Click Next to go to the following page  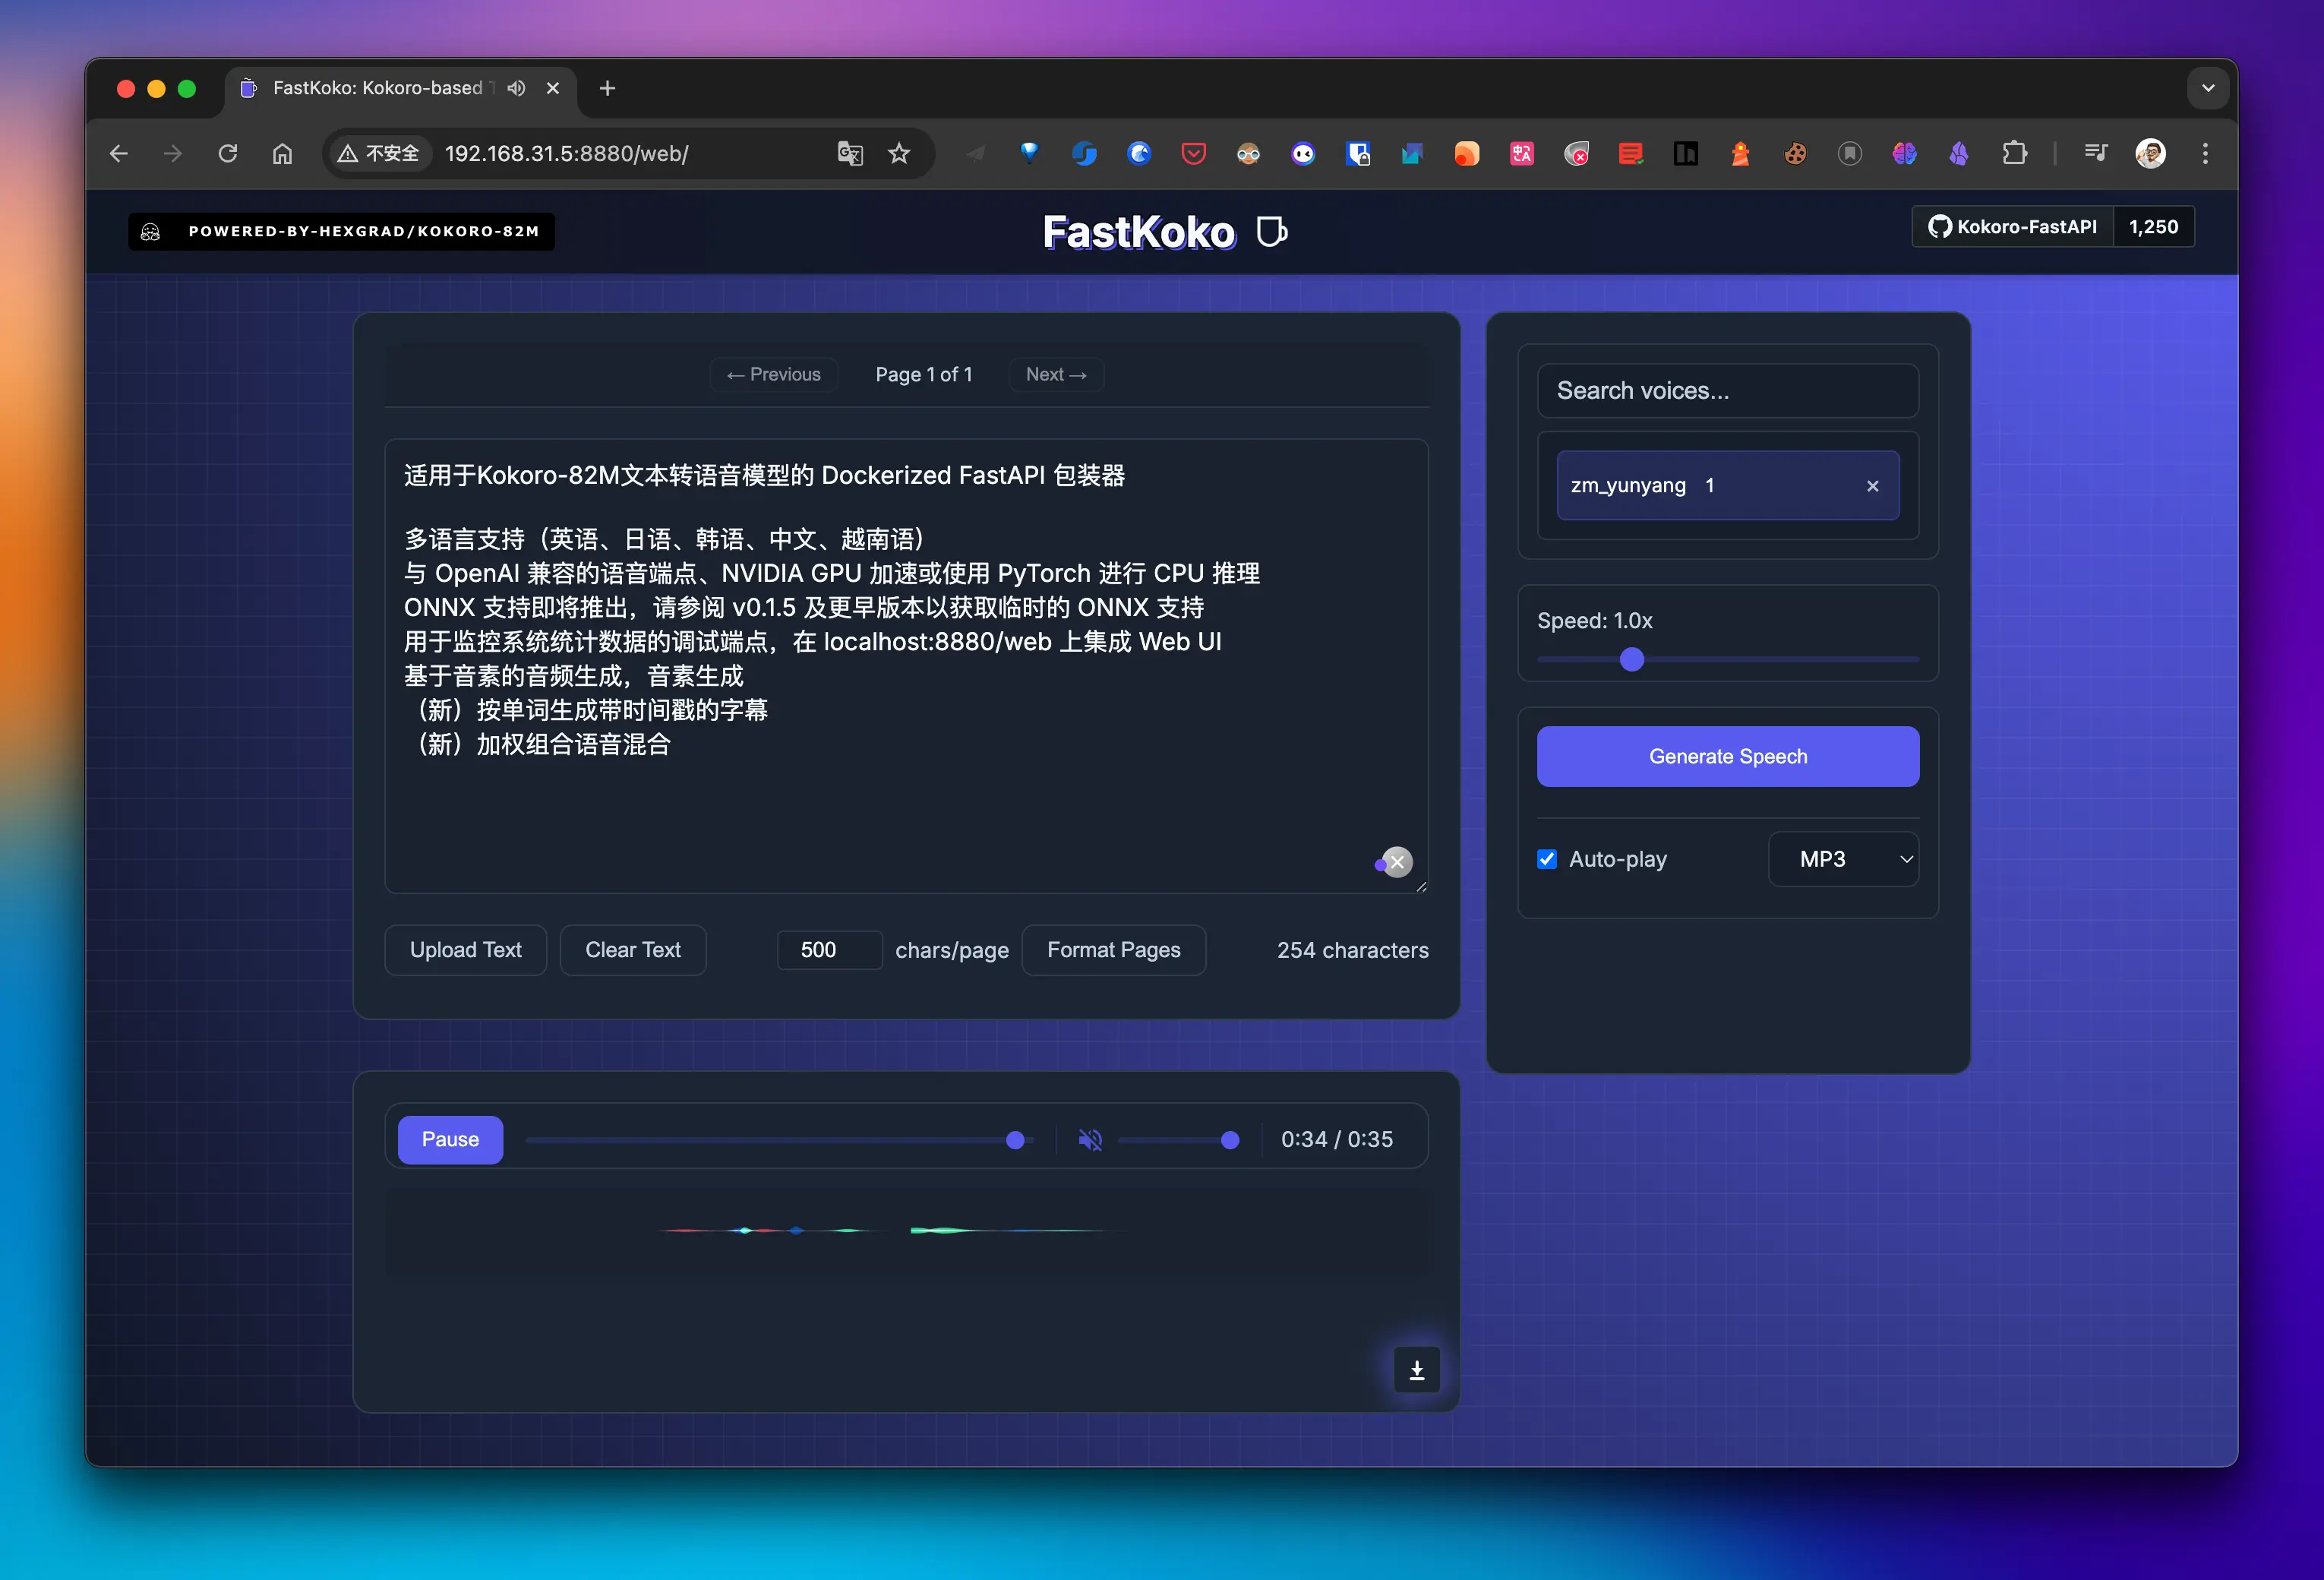coord(1056,374)
